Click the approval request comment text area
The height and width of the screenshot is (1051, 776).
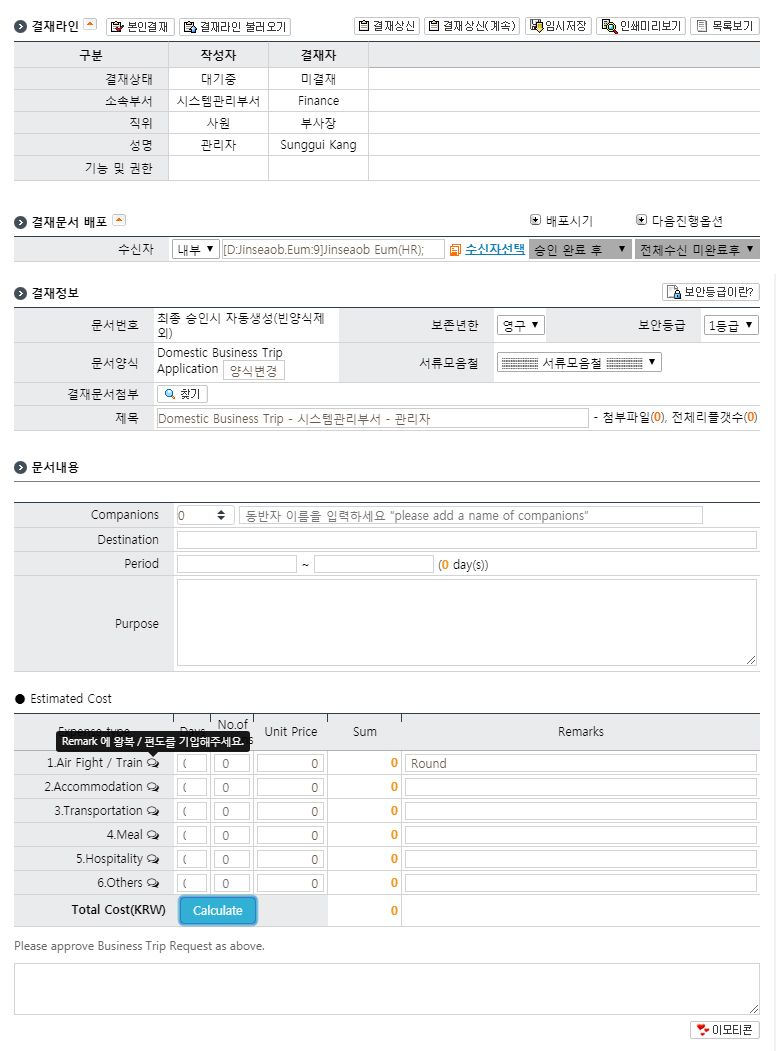point(387,989)
